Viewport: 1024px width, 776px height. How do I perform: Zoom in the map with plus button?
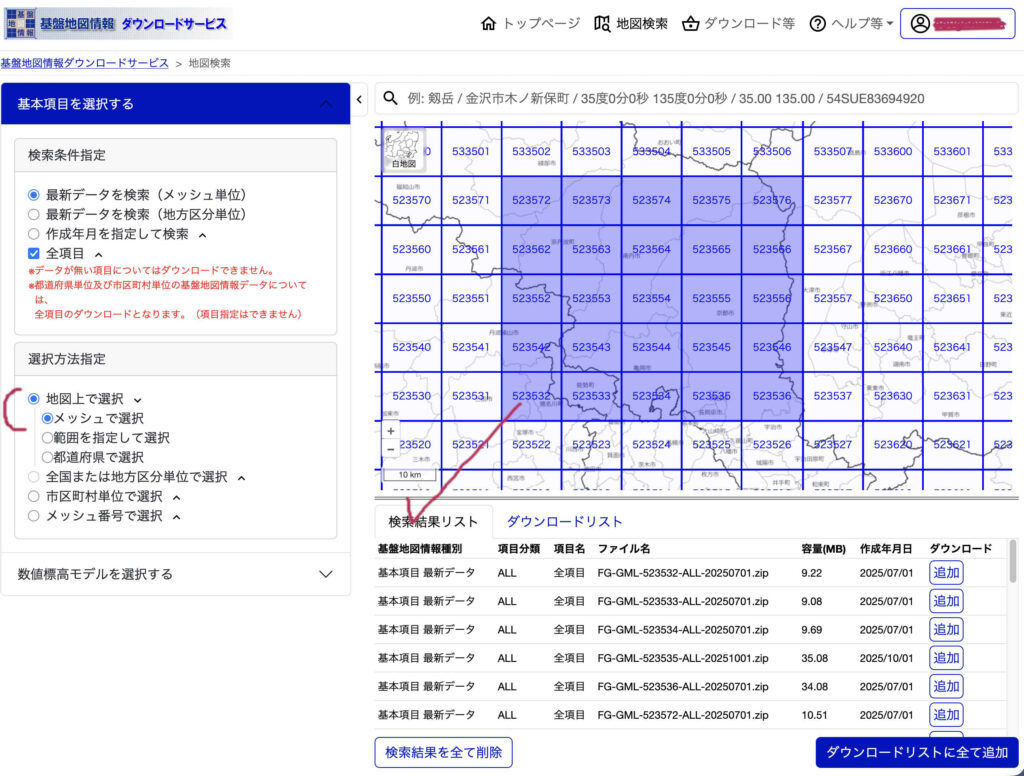[390, 431]
